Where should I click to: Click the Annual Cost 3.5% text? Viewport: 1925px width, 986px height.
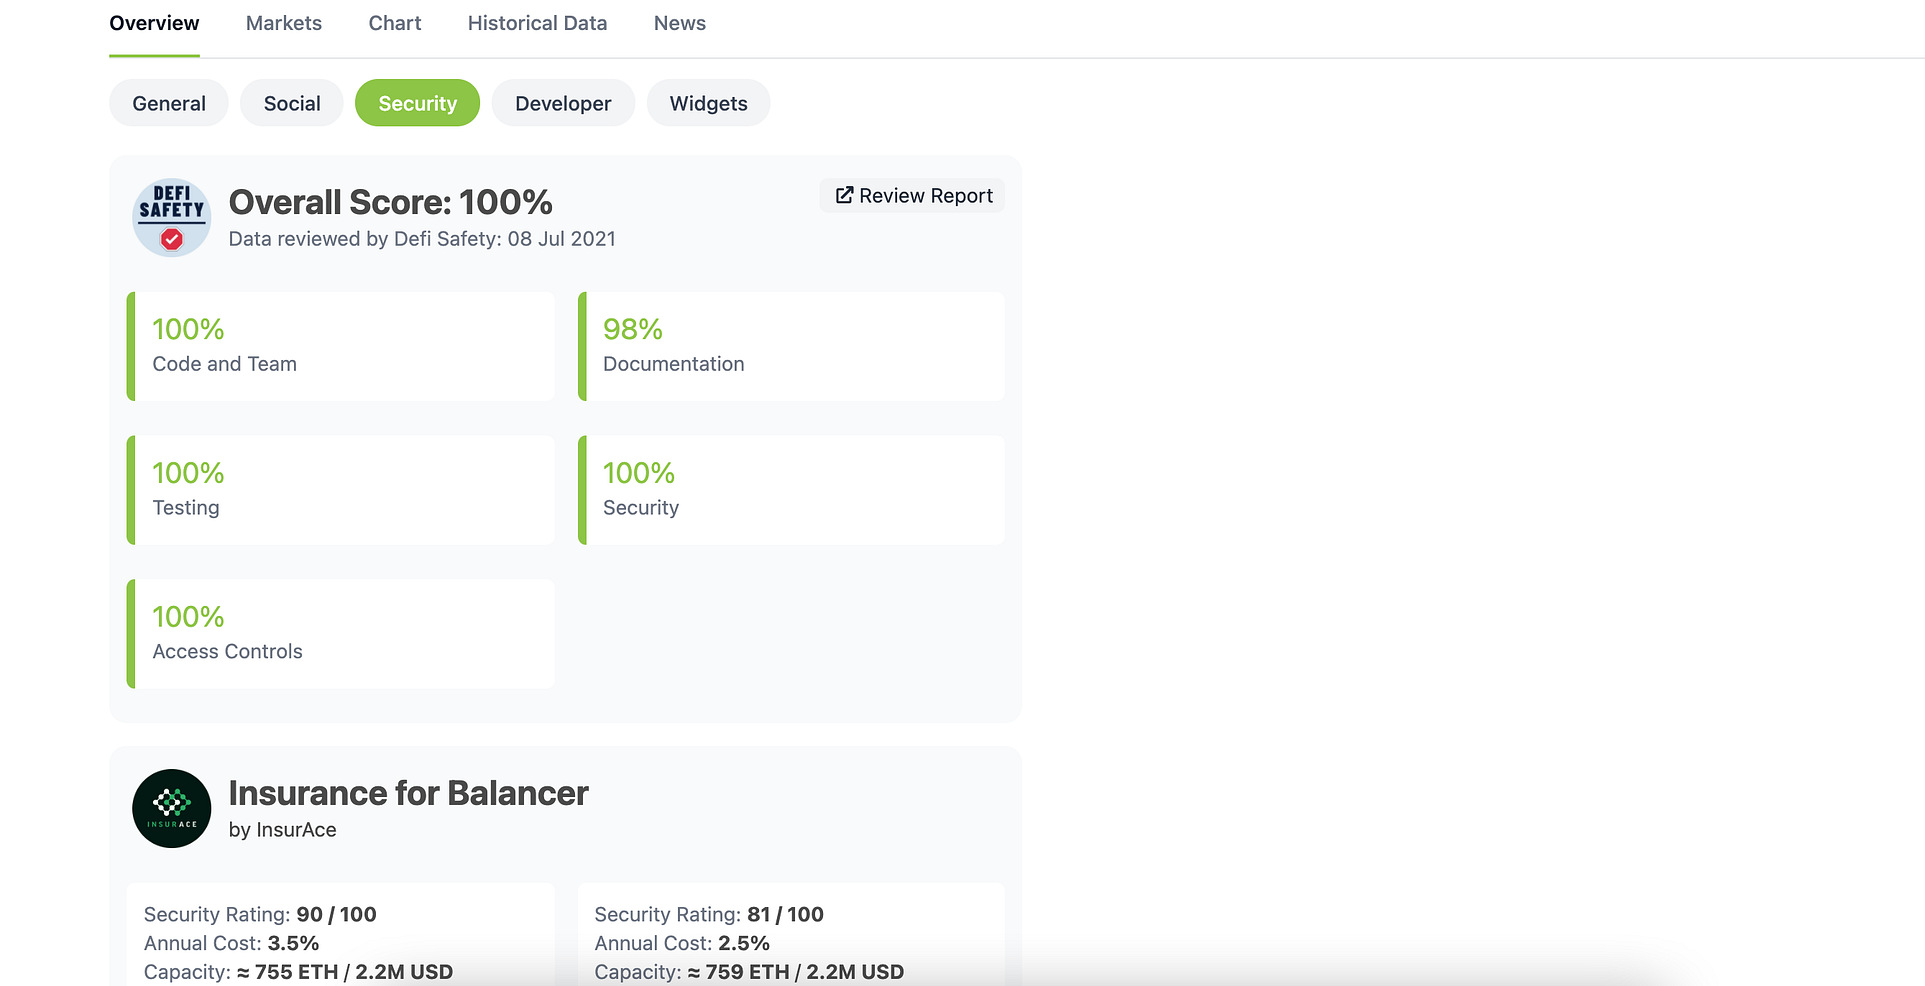(x=232, y=943)
